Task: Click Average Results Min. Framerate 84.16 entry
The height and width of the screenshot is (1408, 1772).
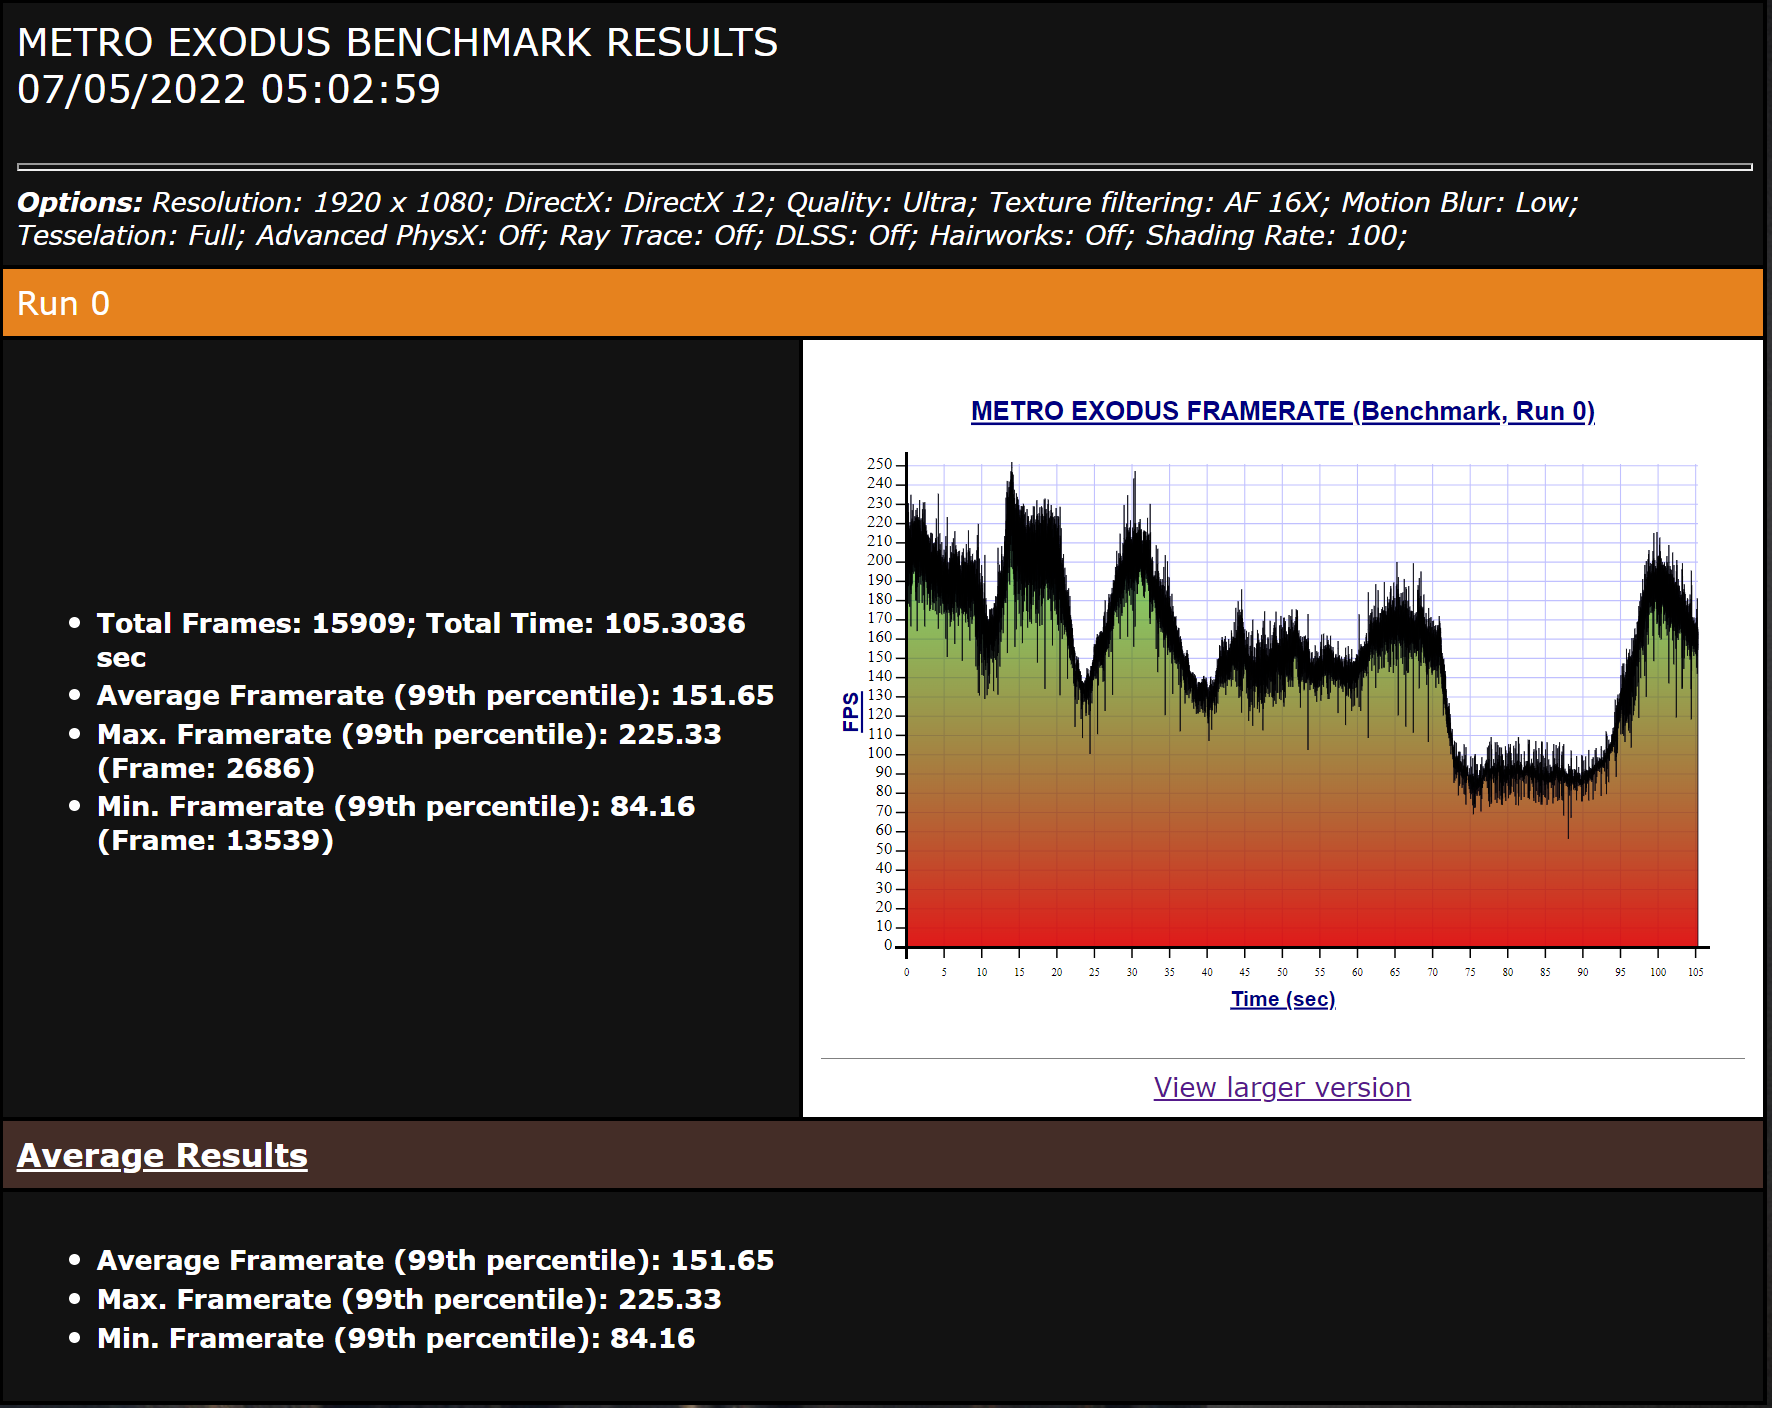Action: pos(396,1338)
